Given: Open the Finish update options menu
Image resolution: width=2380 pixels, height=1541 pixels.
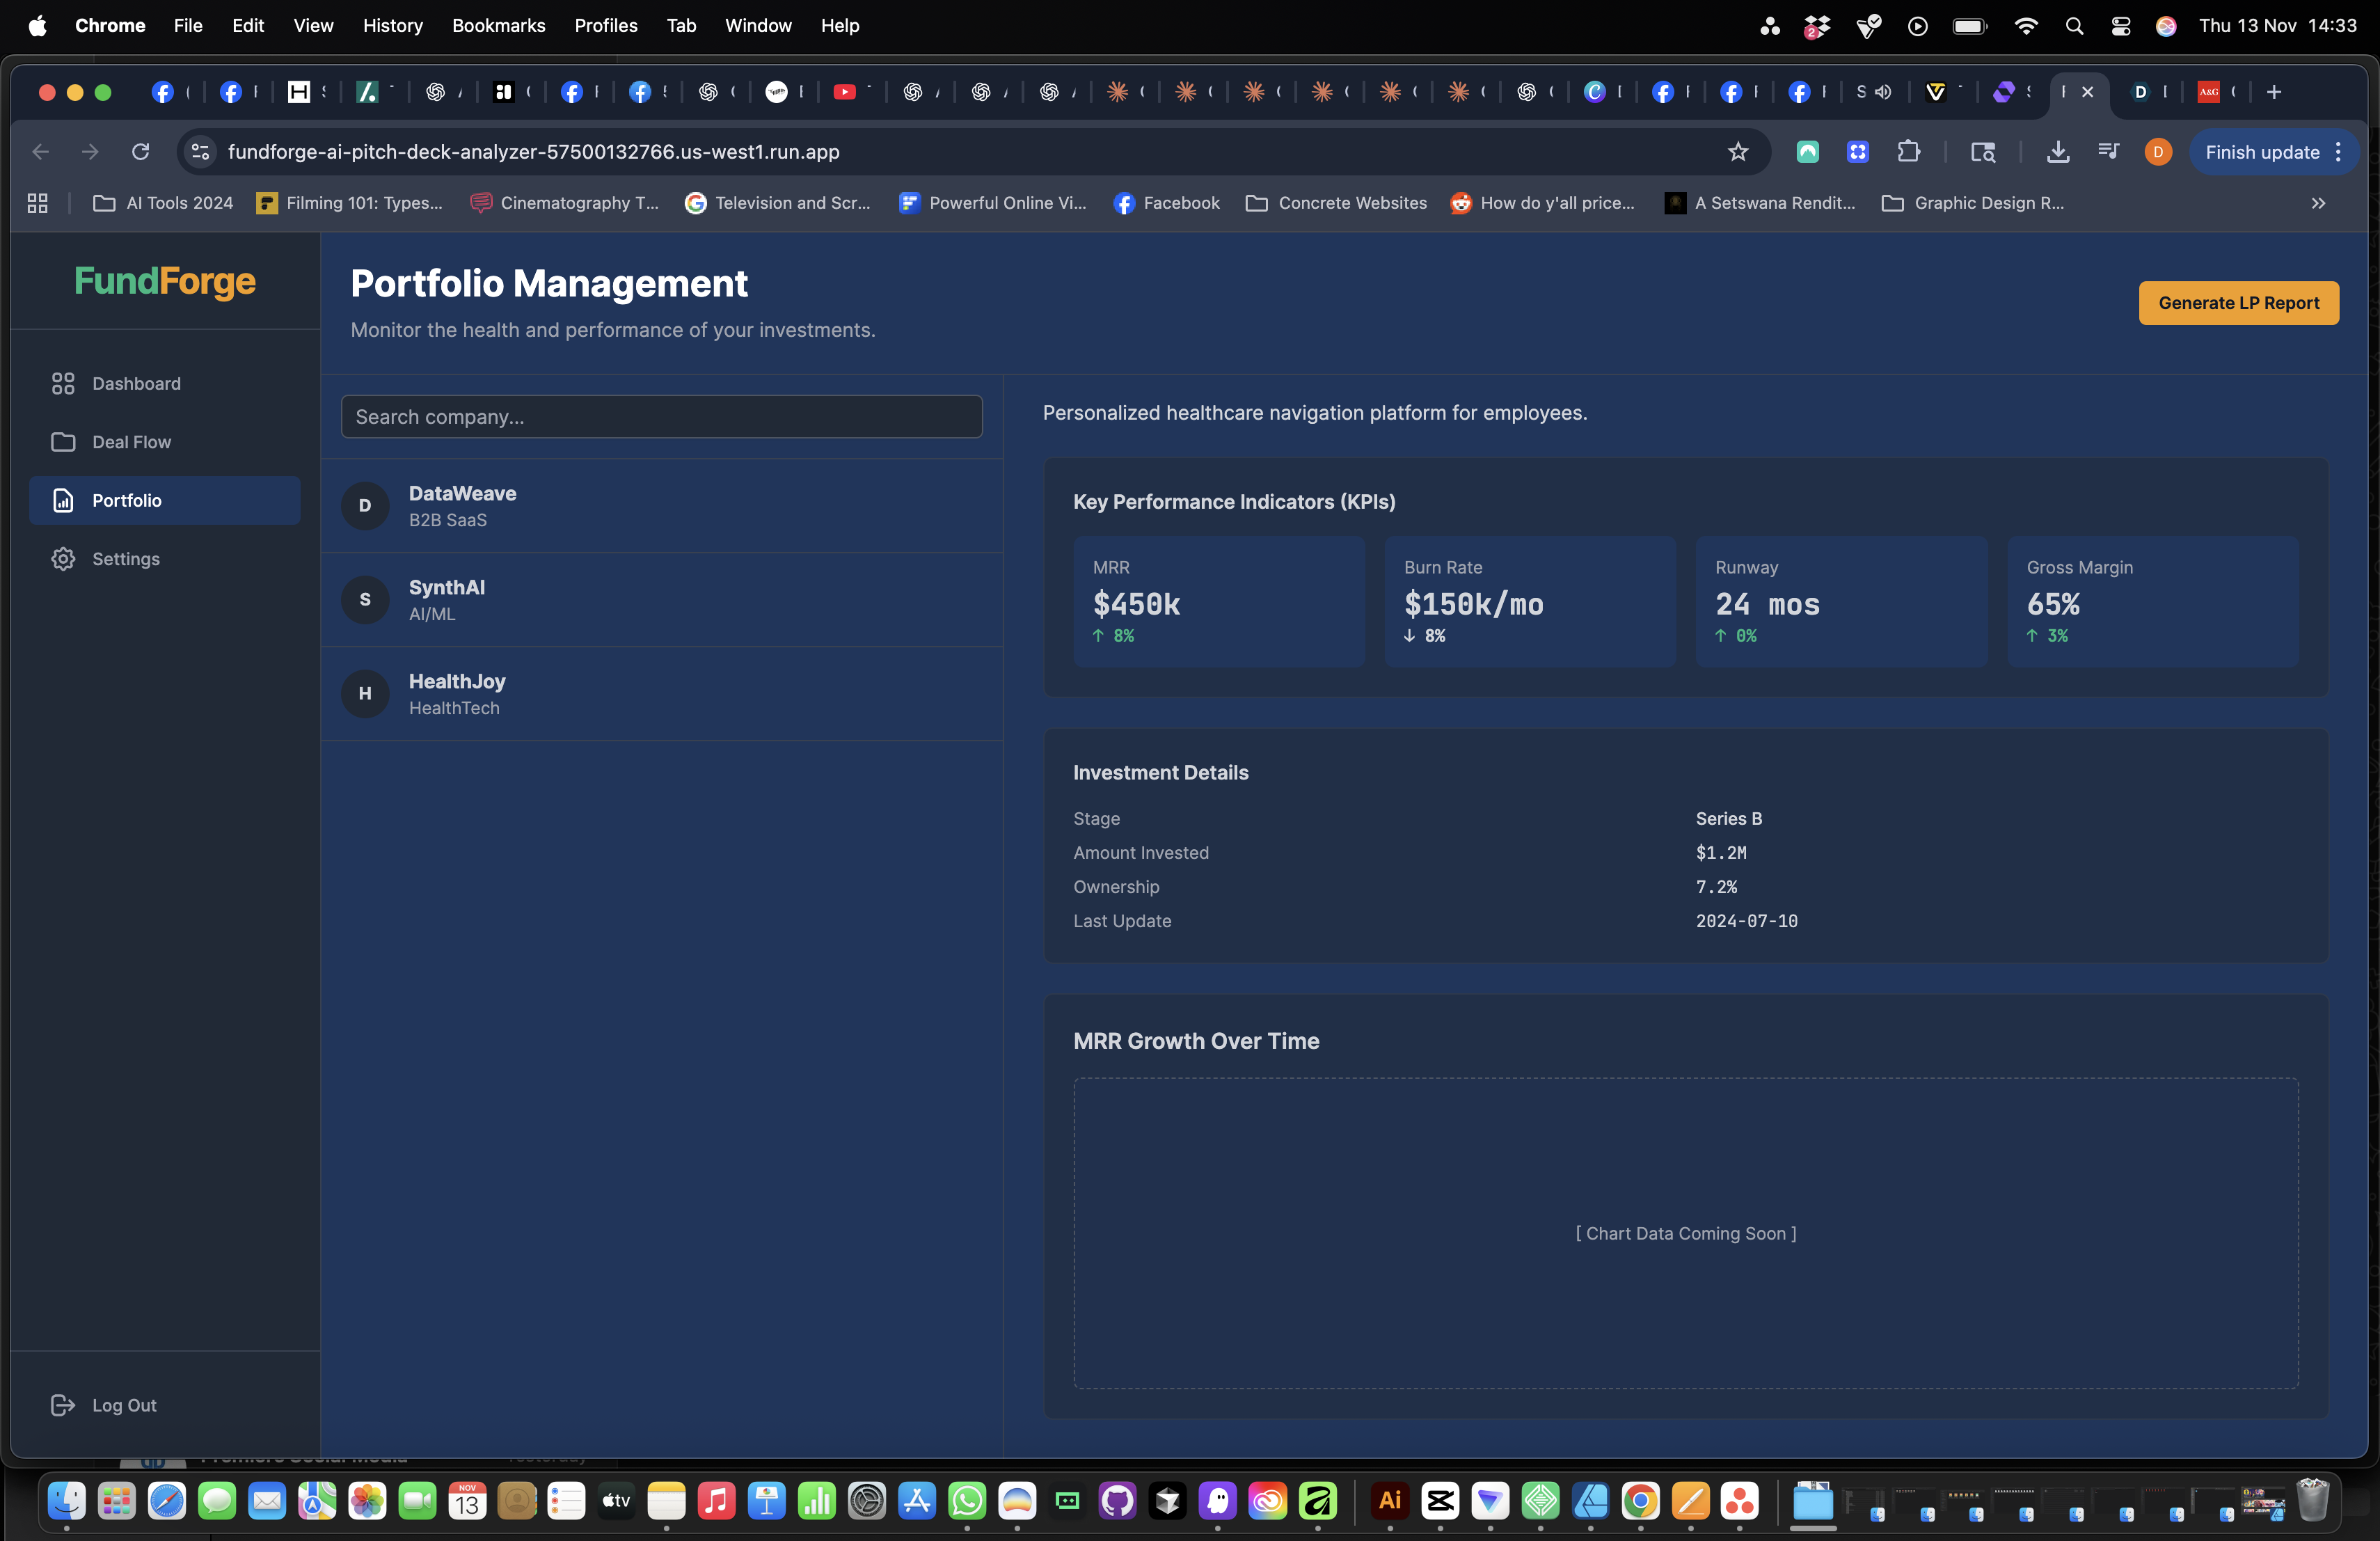Looking at the screenshot, I should 2338,152.
